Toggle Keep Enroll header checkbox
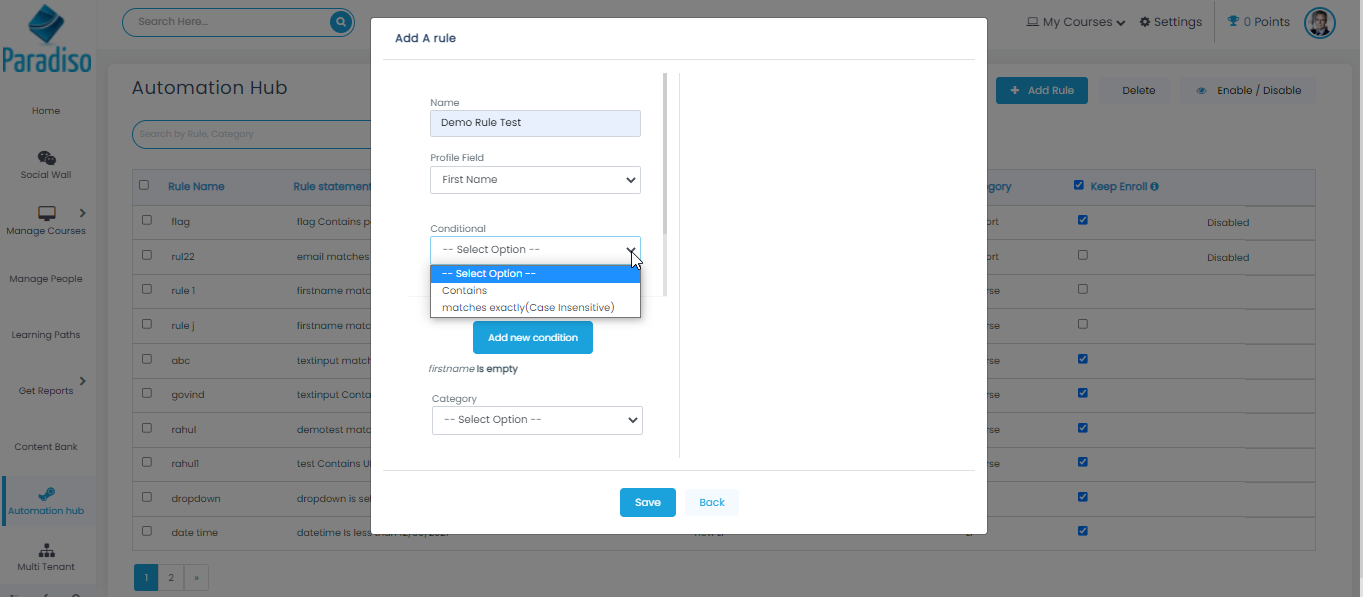 coord(1079,185)
